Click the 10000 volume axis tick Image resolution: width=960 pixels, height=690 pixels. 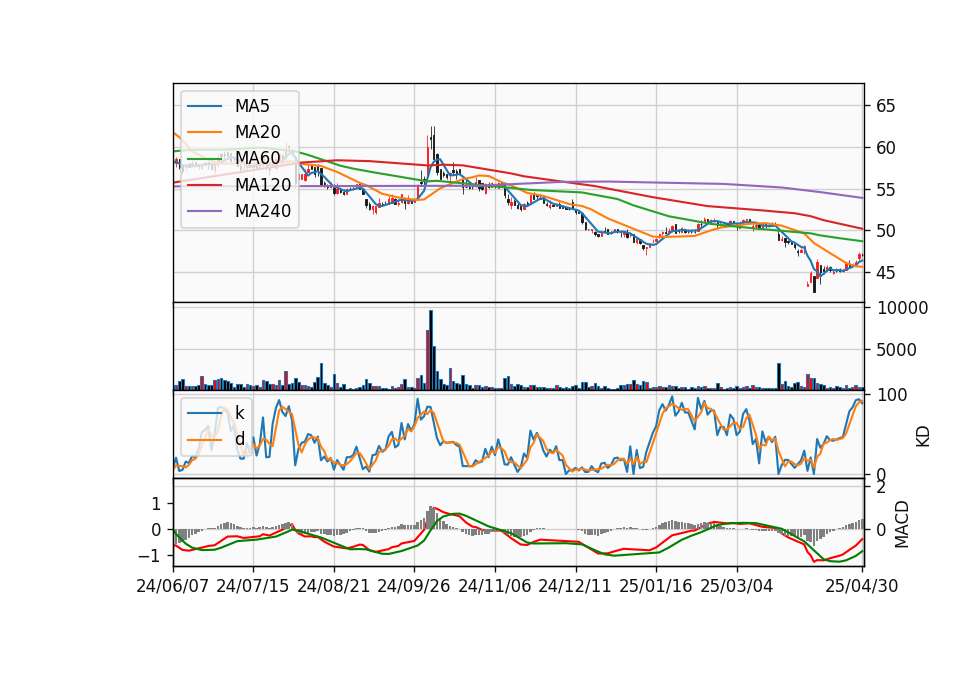pyautogui.click(x=902, y=308)
